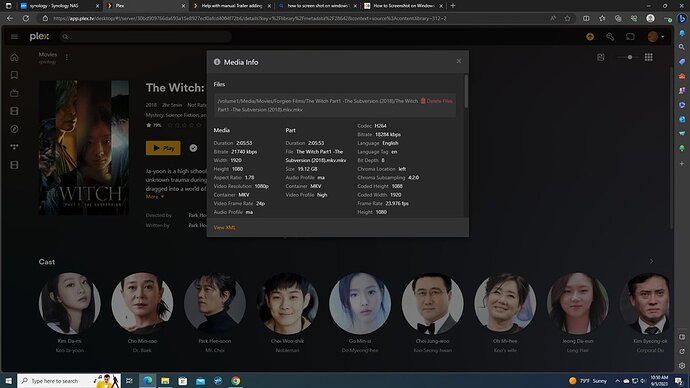Open Windows Start menu
Image resolution: width=690 pixels, height=388 pixels.
point(8,381)
